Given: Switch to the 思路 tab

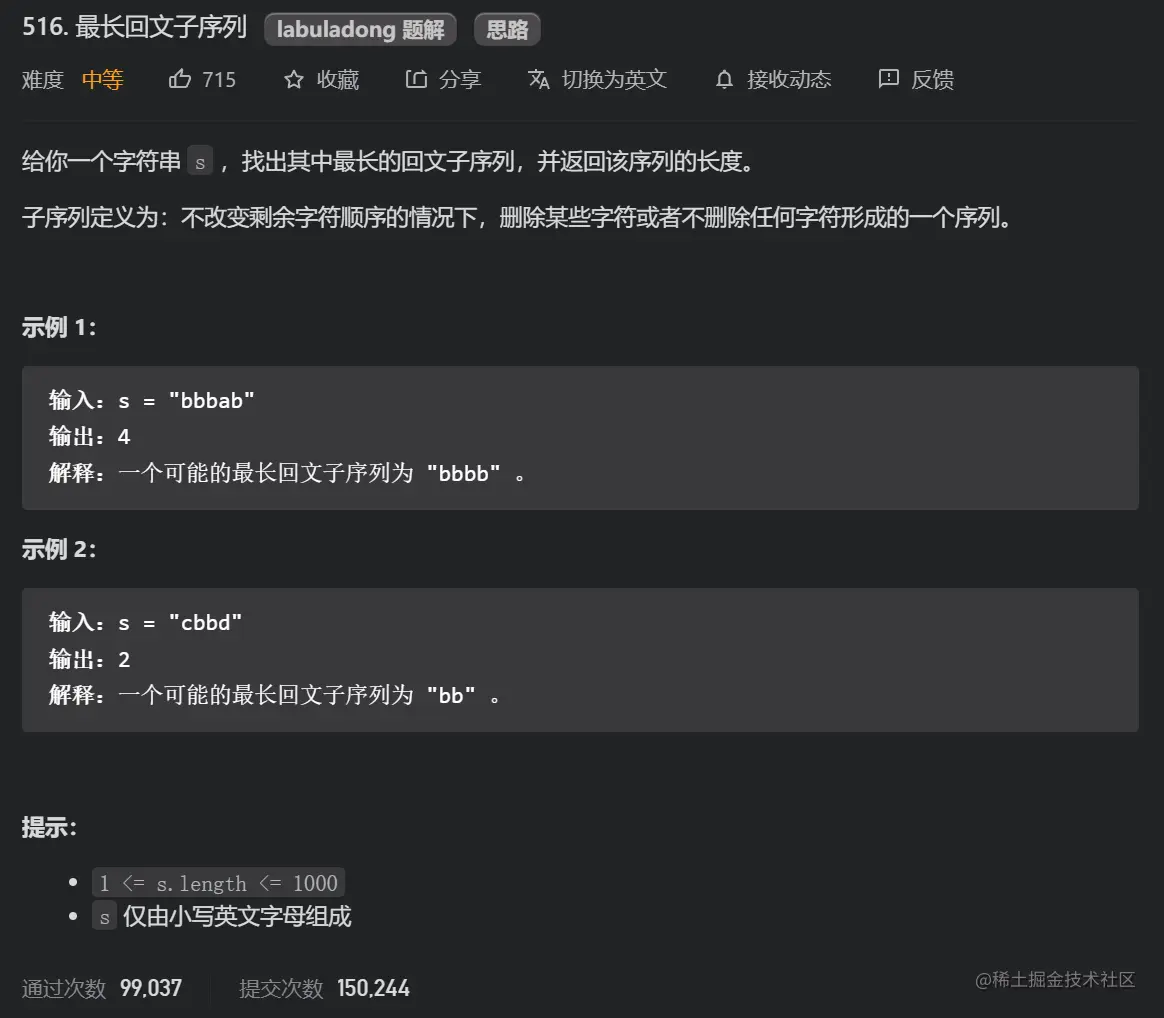Looking at the screenshot, I should 506,29.
